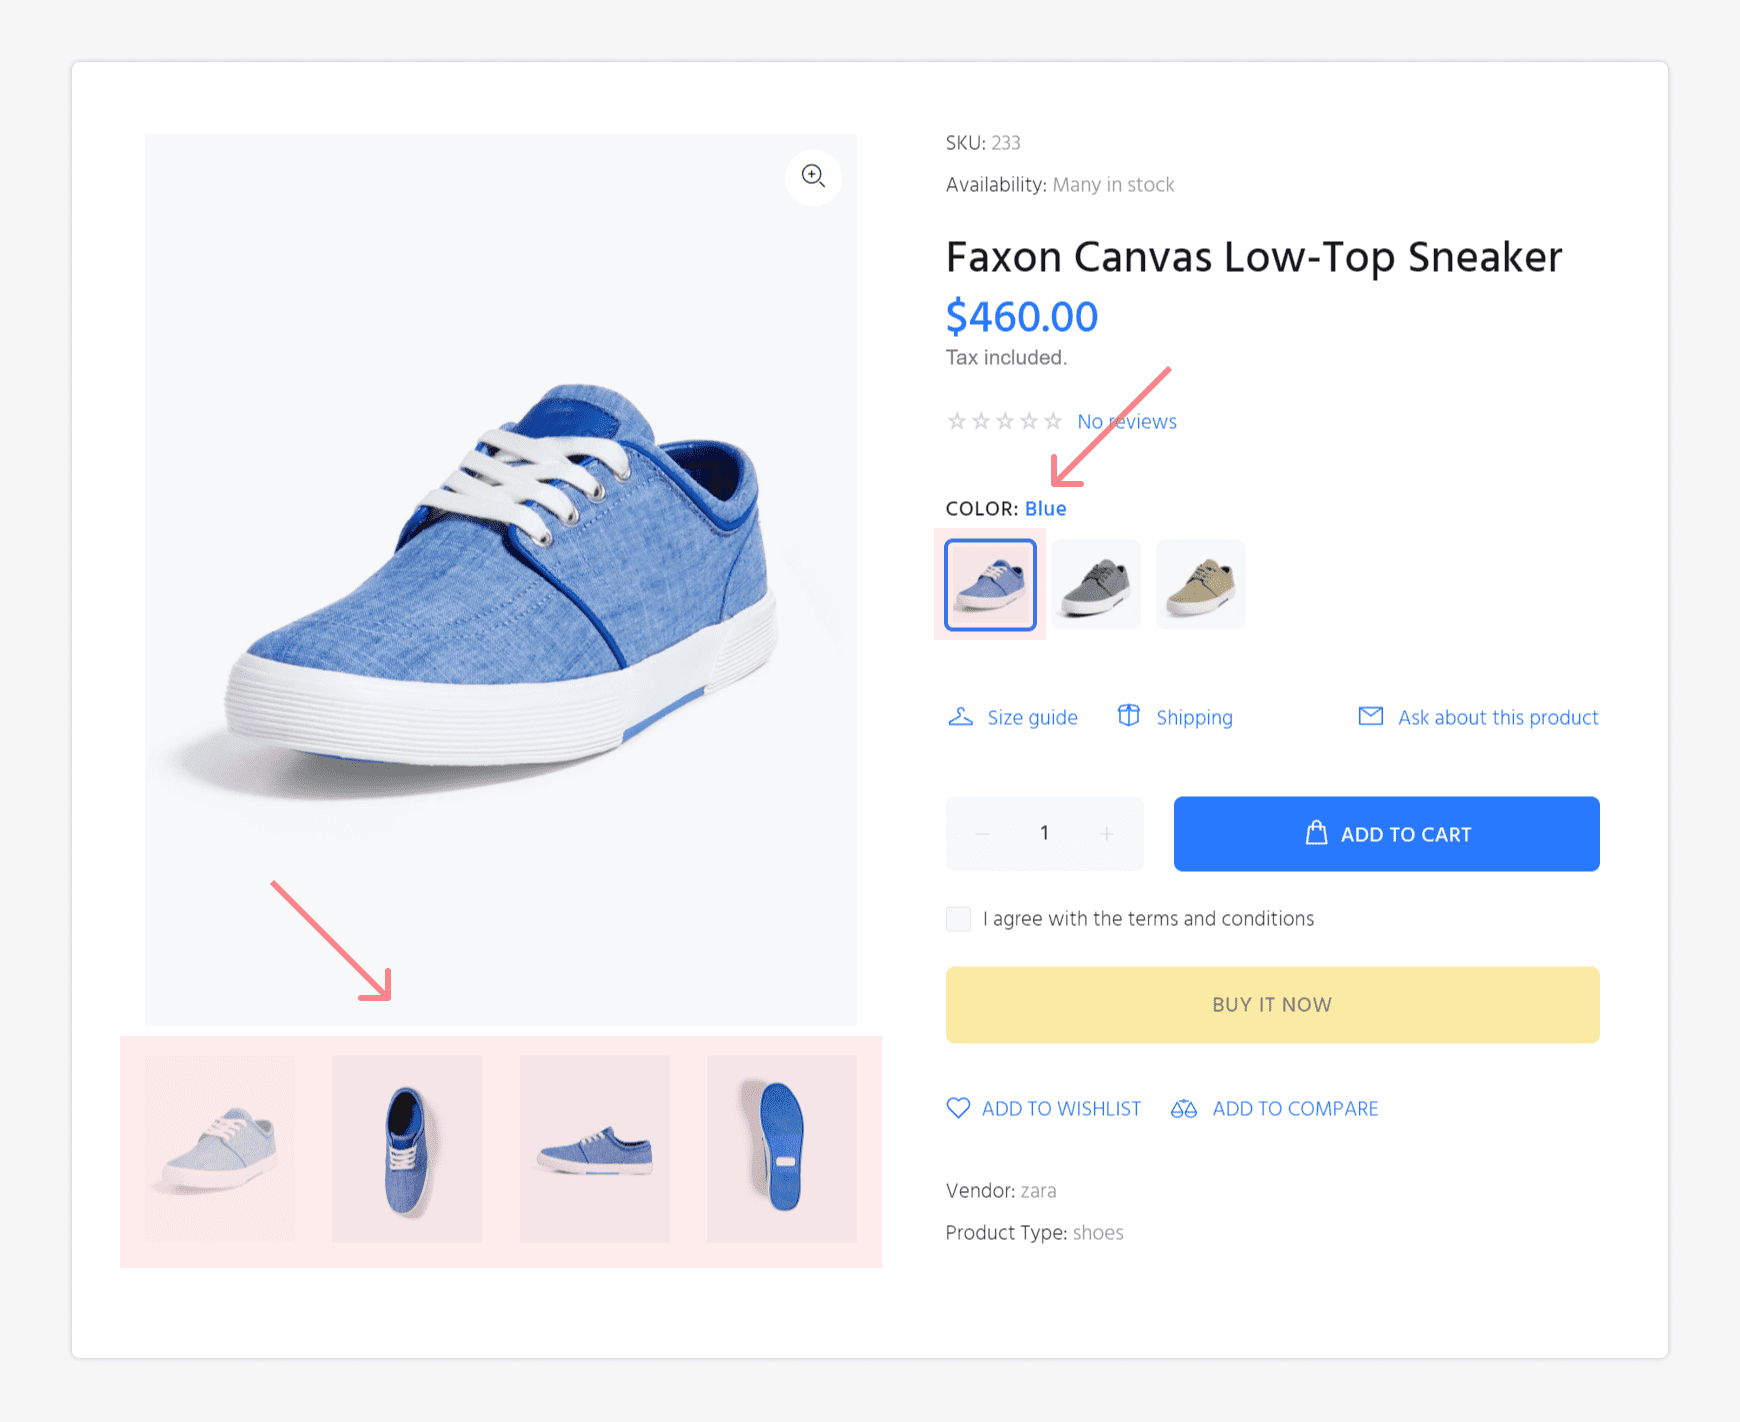The width and height of the screenshot is (1740, 1422).
Task: Click the plus button to increase quantity
Action: [1107, 833]
